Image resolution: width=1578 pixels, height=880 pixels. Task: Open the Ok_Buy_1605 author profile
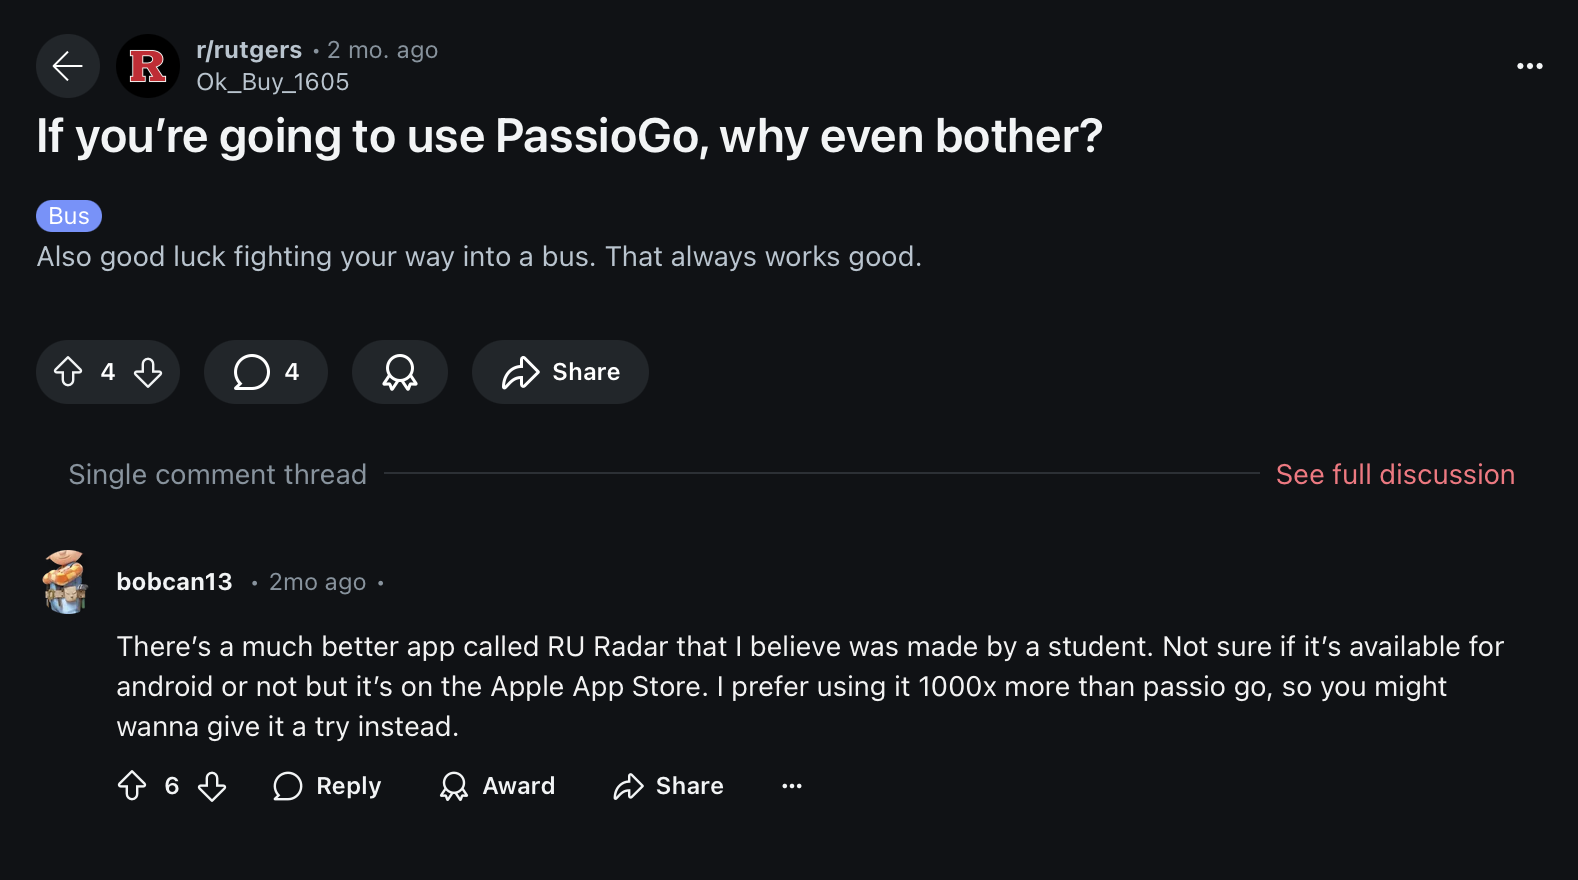tap(272, 82)
